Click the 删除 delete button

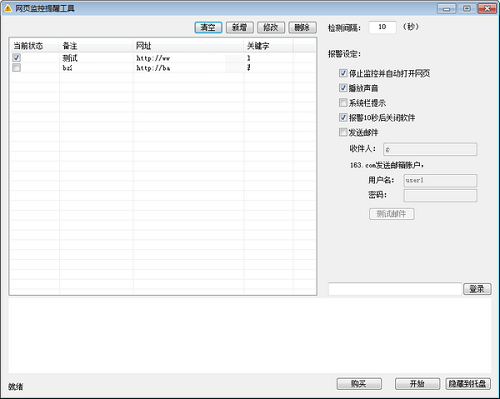click(302, 27)
